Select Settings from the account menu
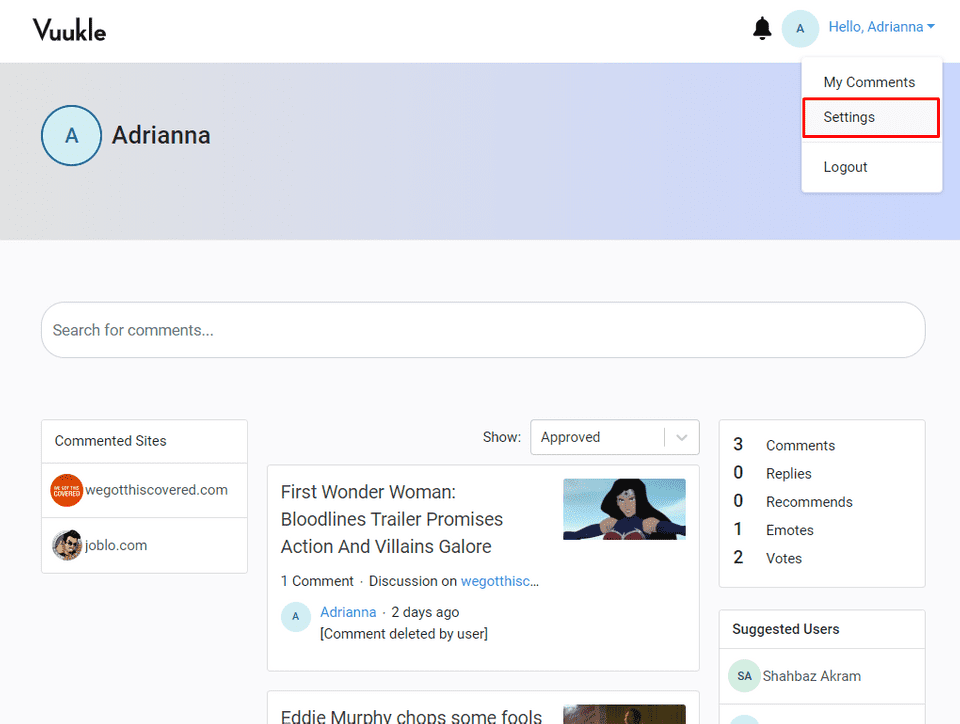This screenshot has height=724, width=960. 848,117
